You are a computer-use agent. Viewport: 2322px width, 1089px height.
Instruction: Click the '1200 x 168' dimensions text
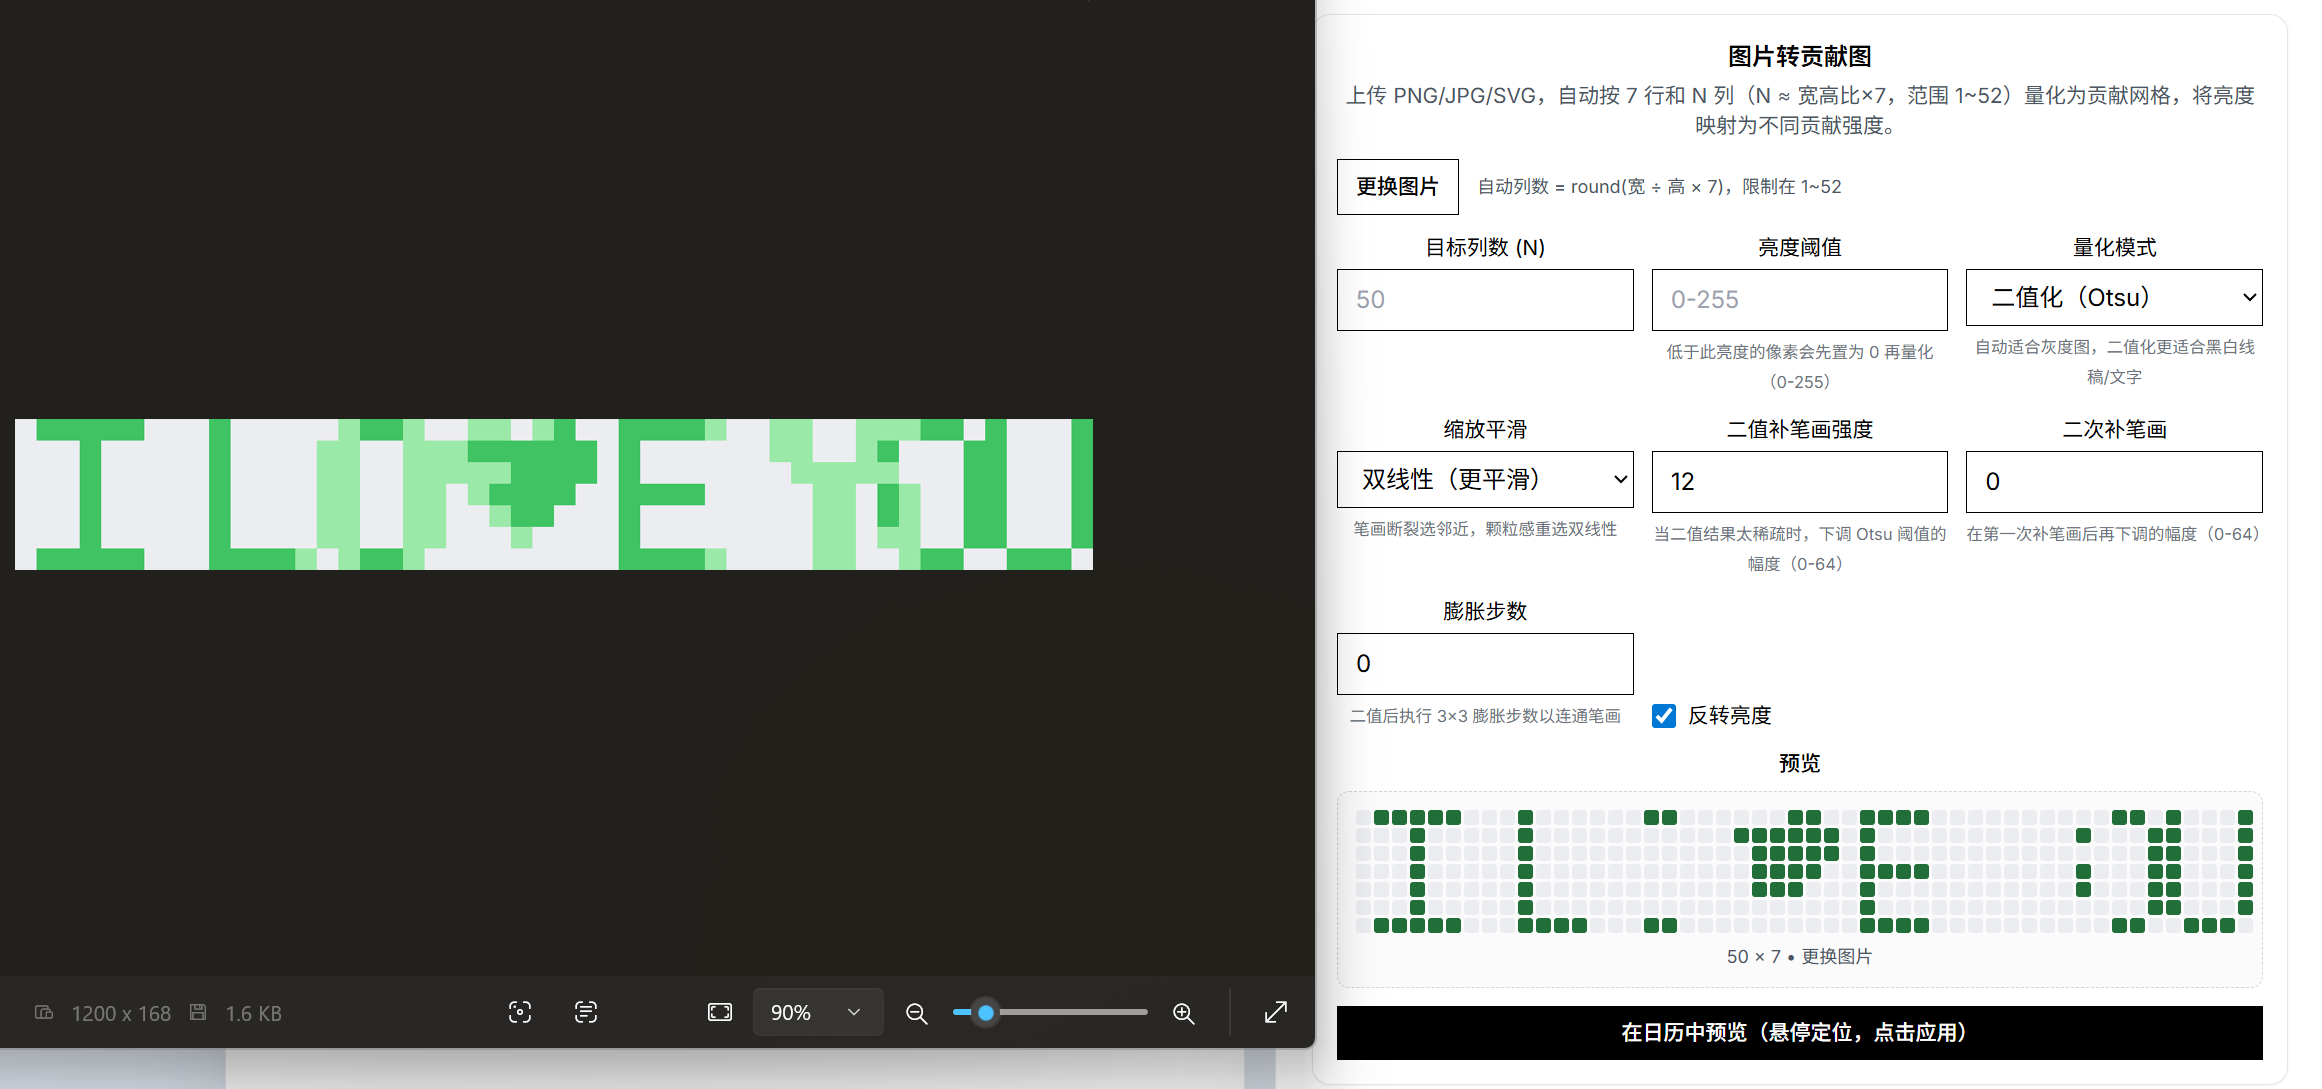[121, 1014]
